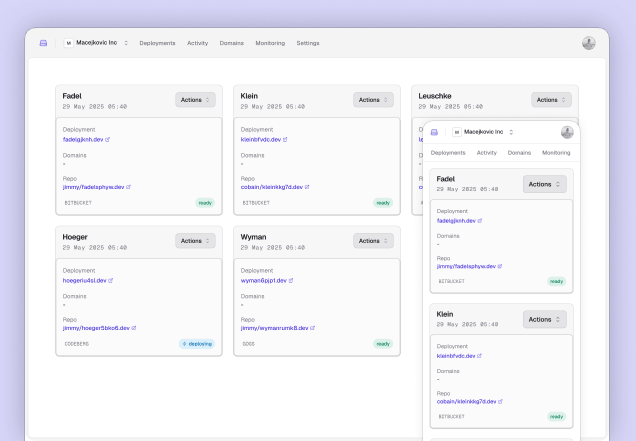Open Actions dropdown on Leuschke card
The height and width of the screenshot is (441, 636).
pos(551,100)
